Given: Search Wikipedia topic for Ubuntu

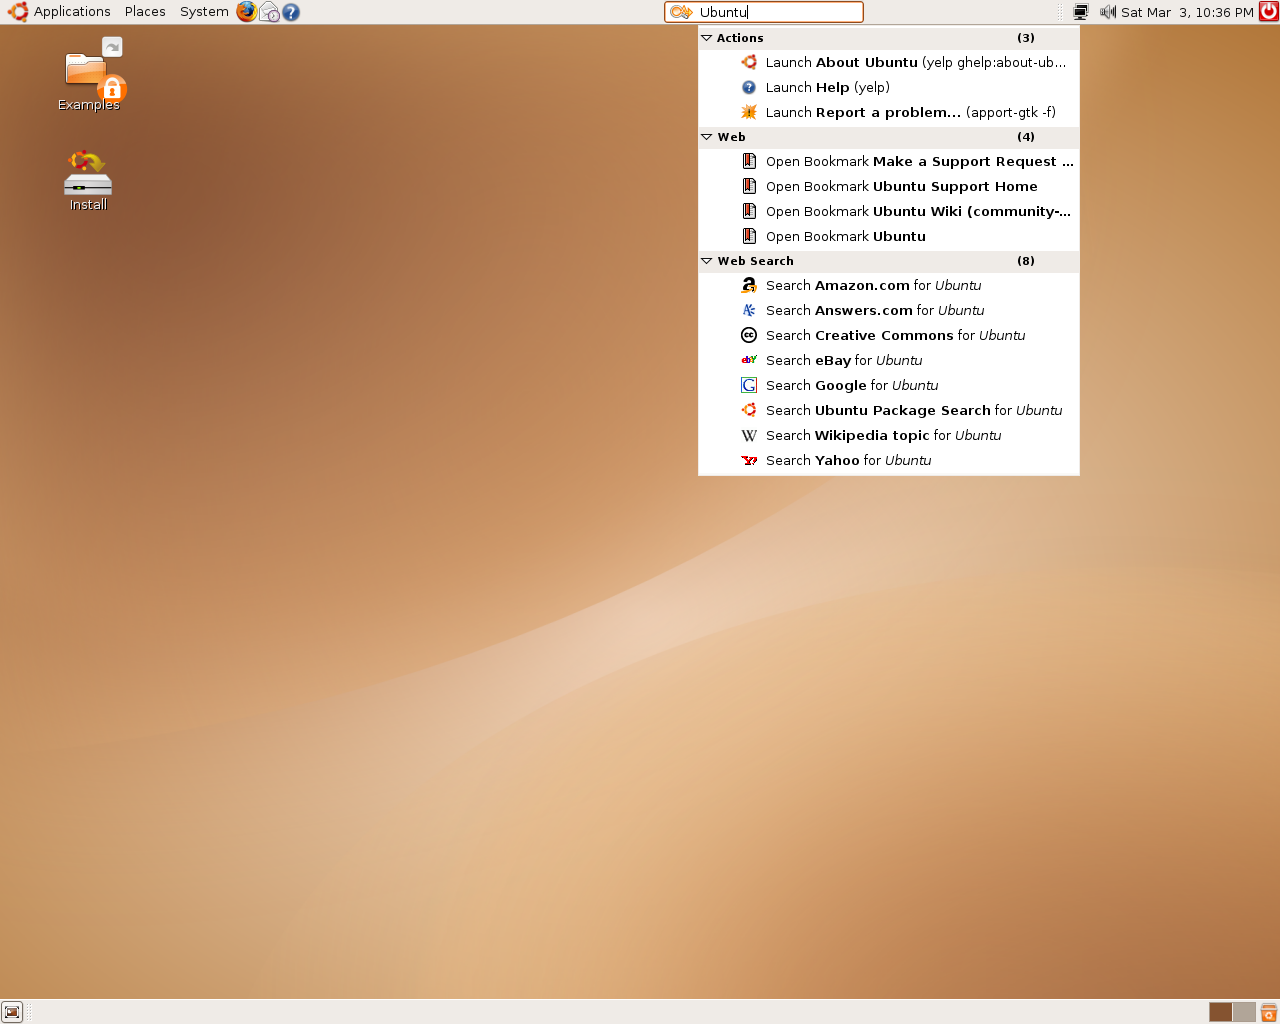Looking at the screenshot, I should (889, 435).
